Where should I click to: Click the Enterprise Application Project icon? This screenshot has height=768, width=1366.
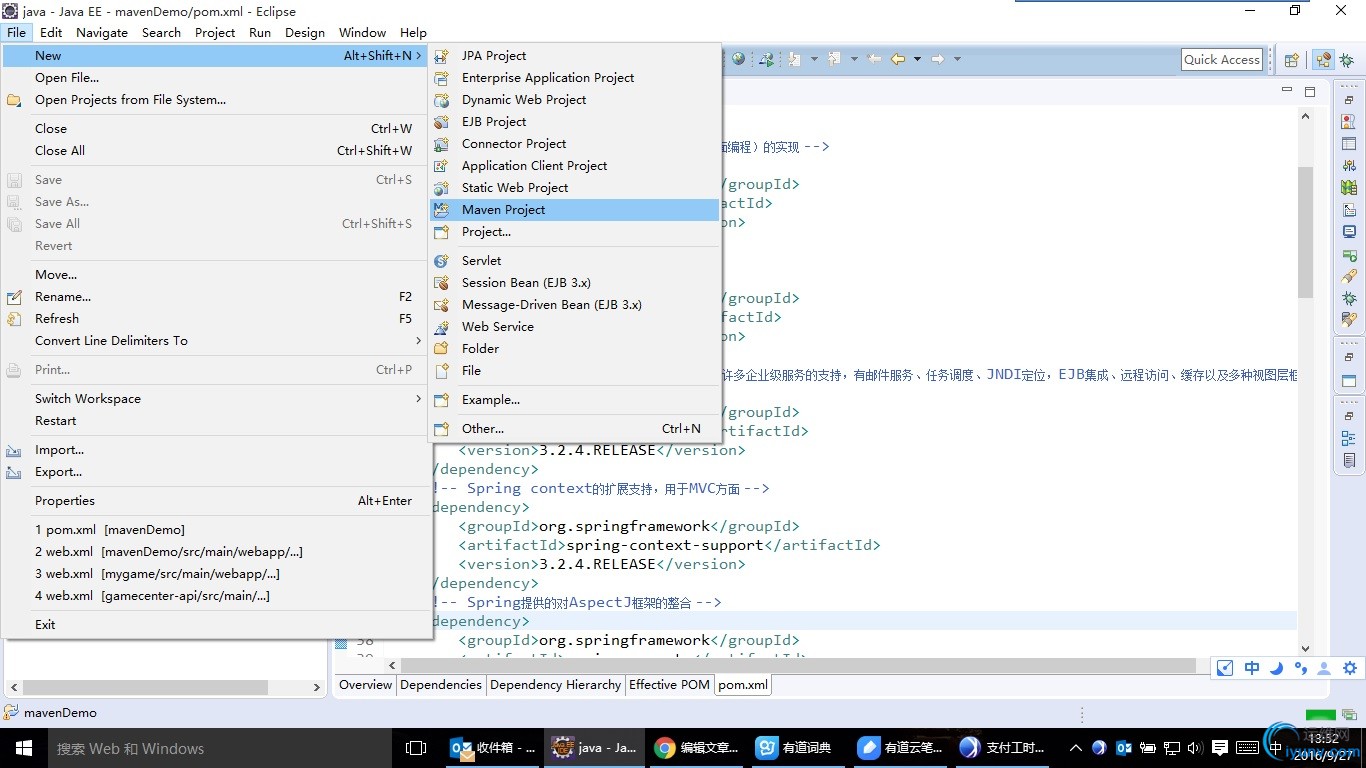pos(441,78)
